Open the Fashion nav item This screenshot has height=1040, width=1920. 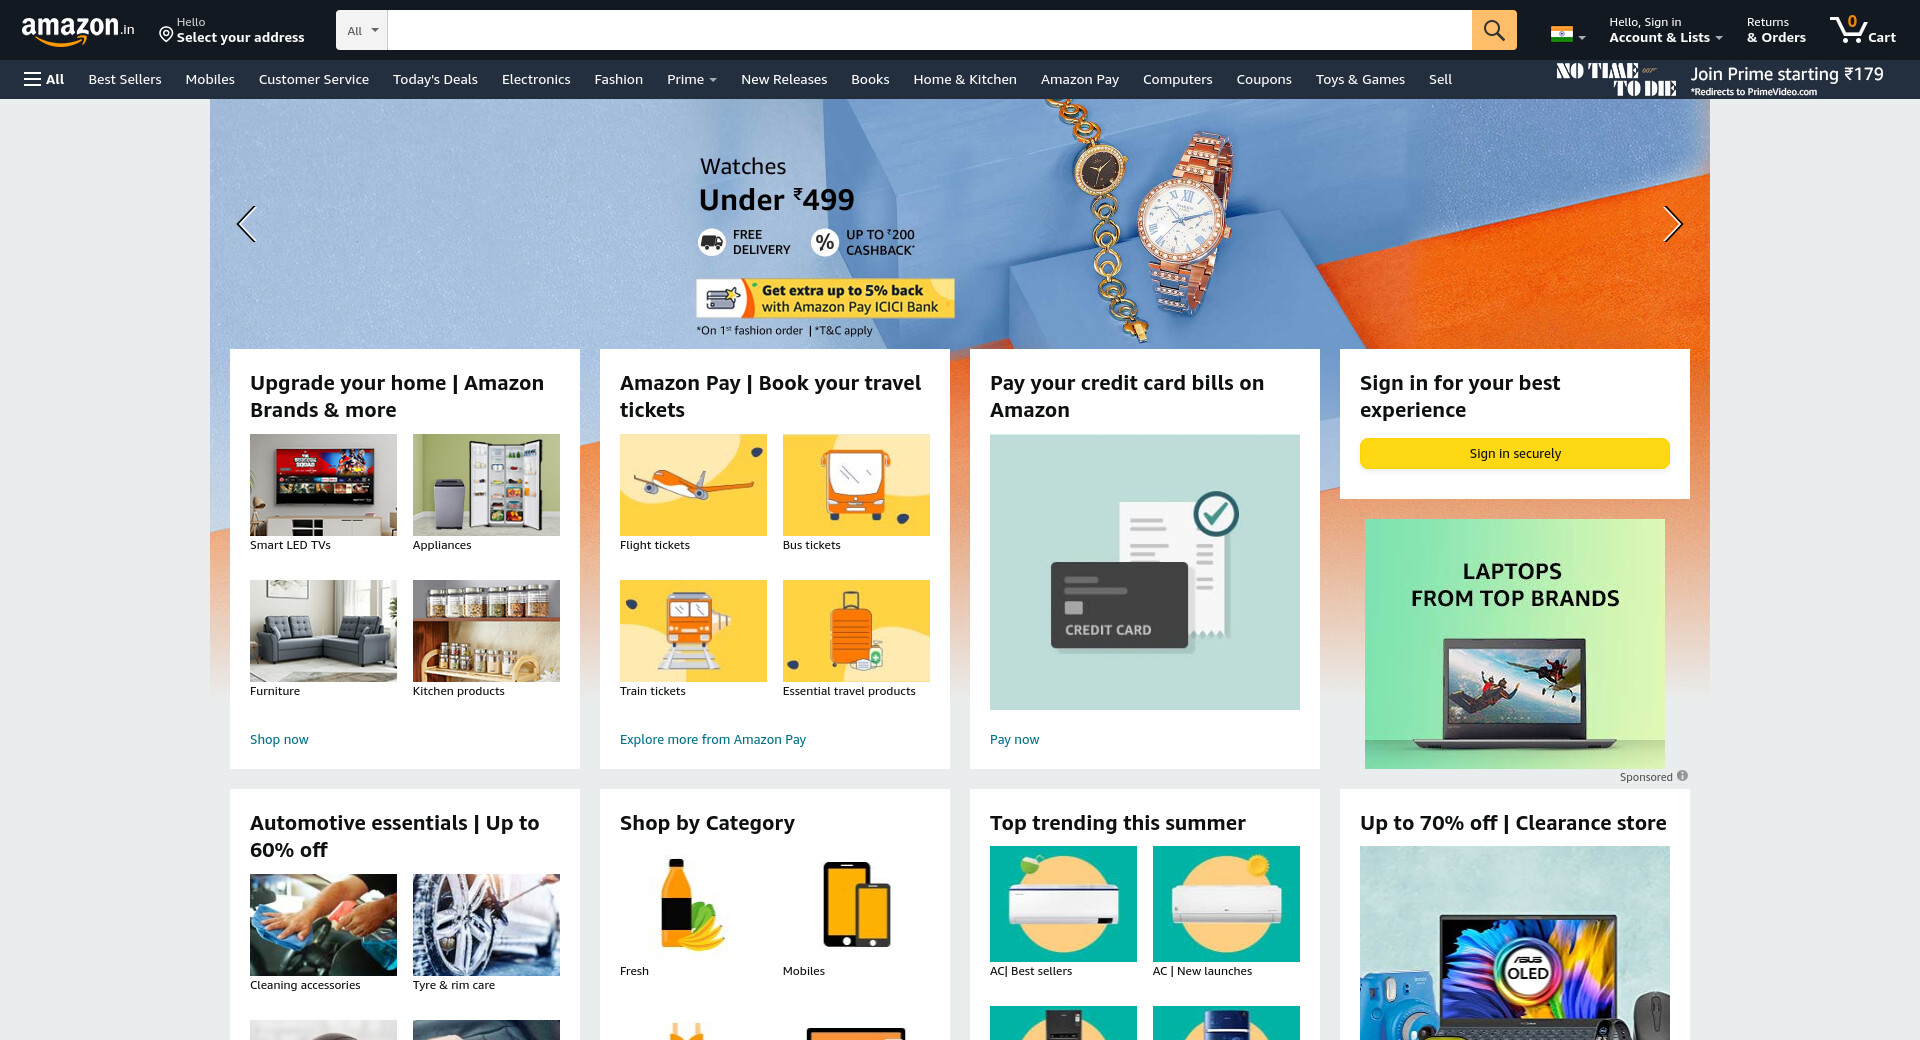[619, 79]
